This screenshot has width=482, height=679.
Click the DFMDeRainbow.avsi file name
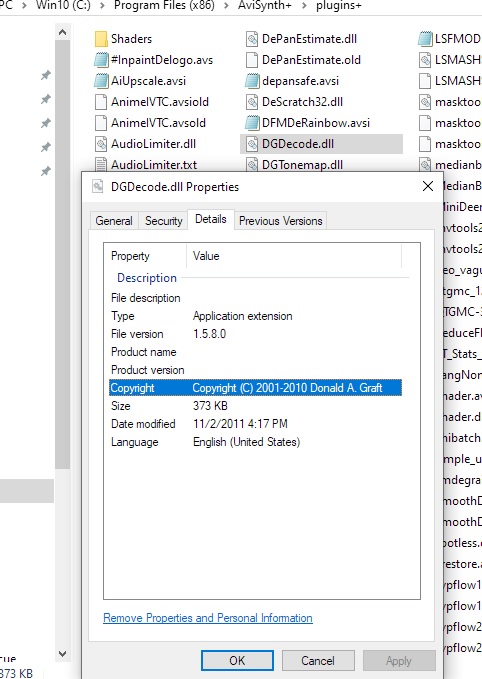pos(316,123)
